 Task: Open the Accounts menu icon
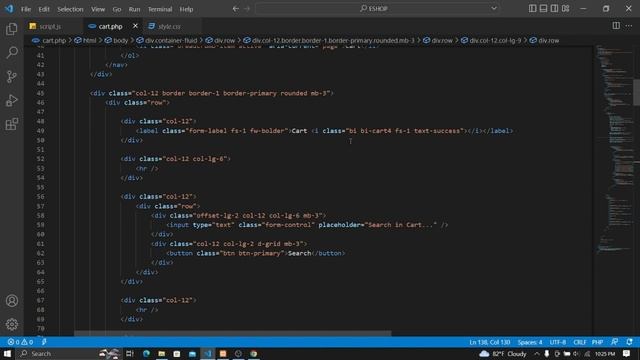(12, 301)
